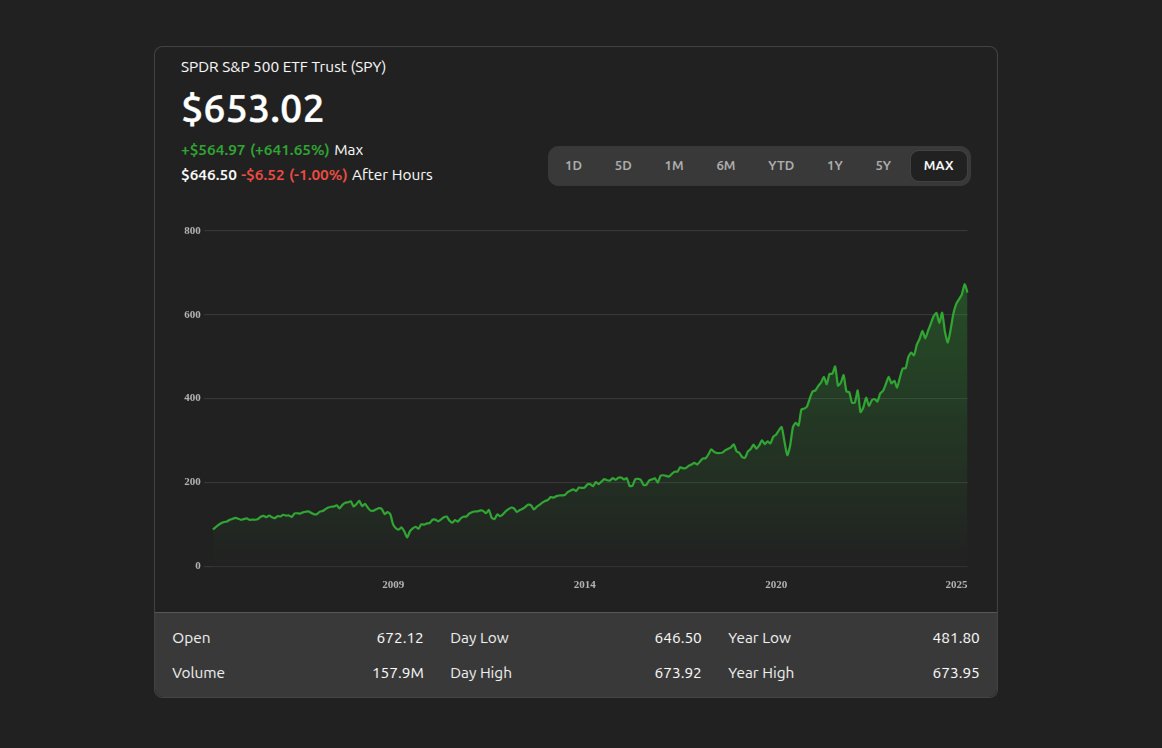This screenshot has height=748, width=1162.
Task: Select the 5Y chart range
Action: pyautogui.click(x=883, y=165)
